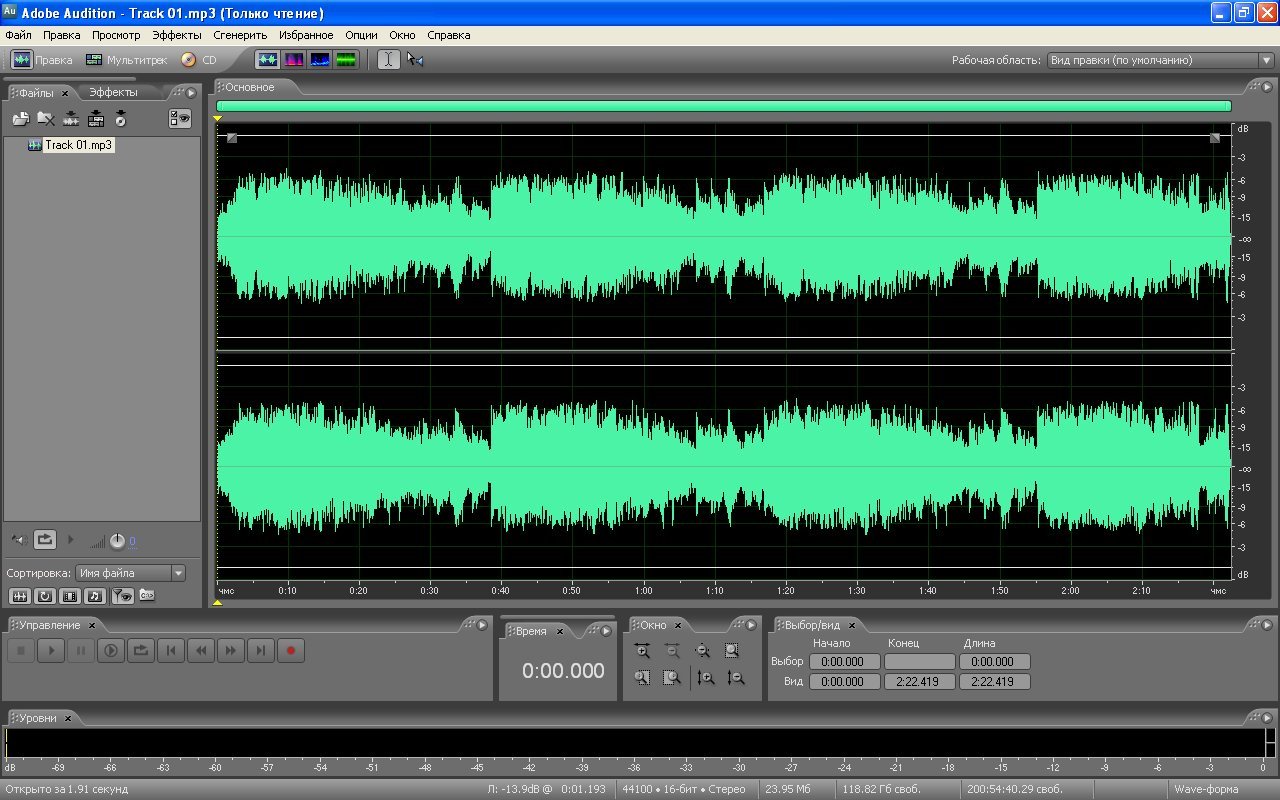The width and height of the screenshot is (1280, 800).
Task: Click the zoom in vertically icon
Action: coord(706,678)
